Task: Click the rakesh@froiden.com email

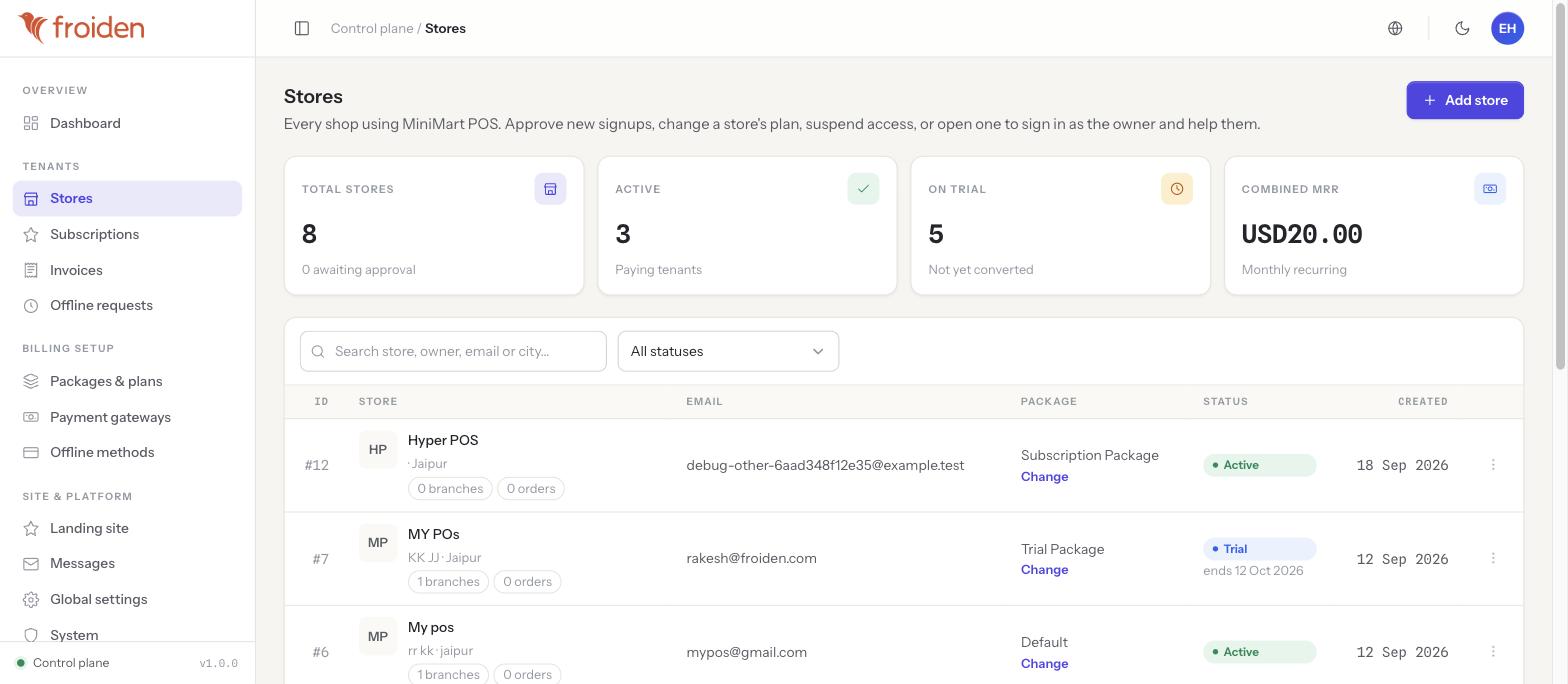Action: 751,558
